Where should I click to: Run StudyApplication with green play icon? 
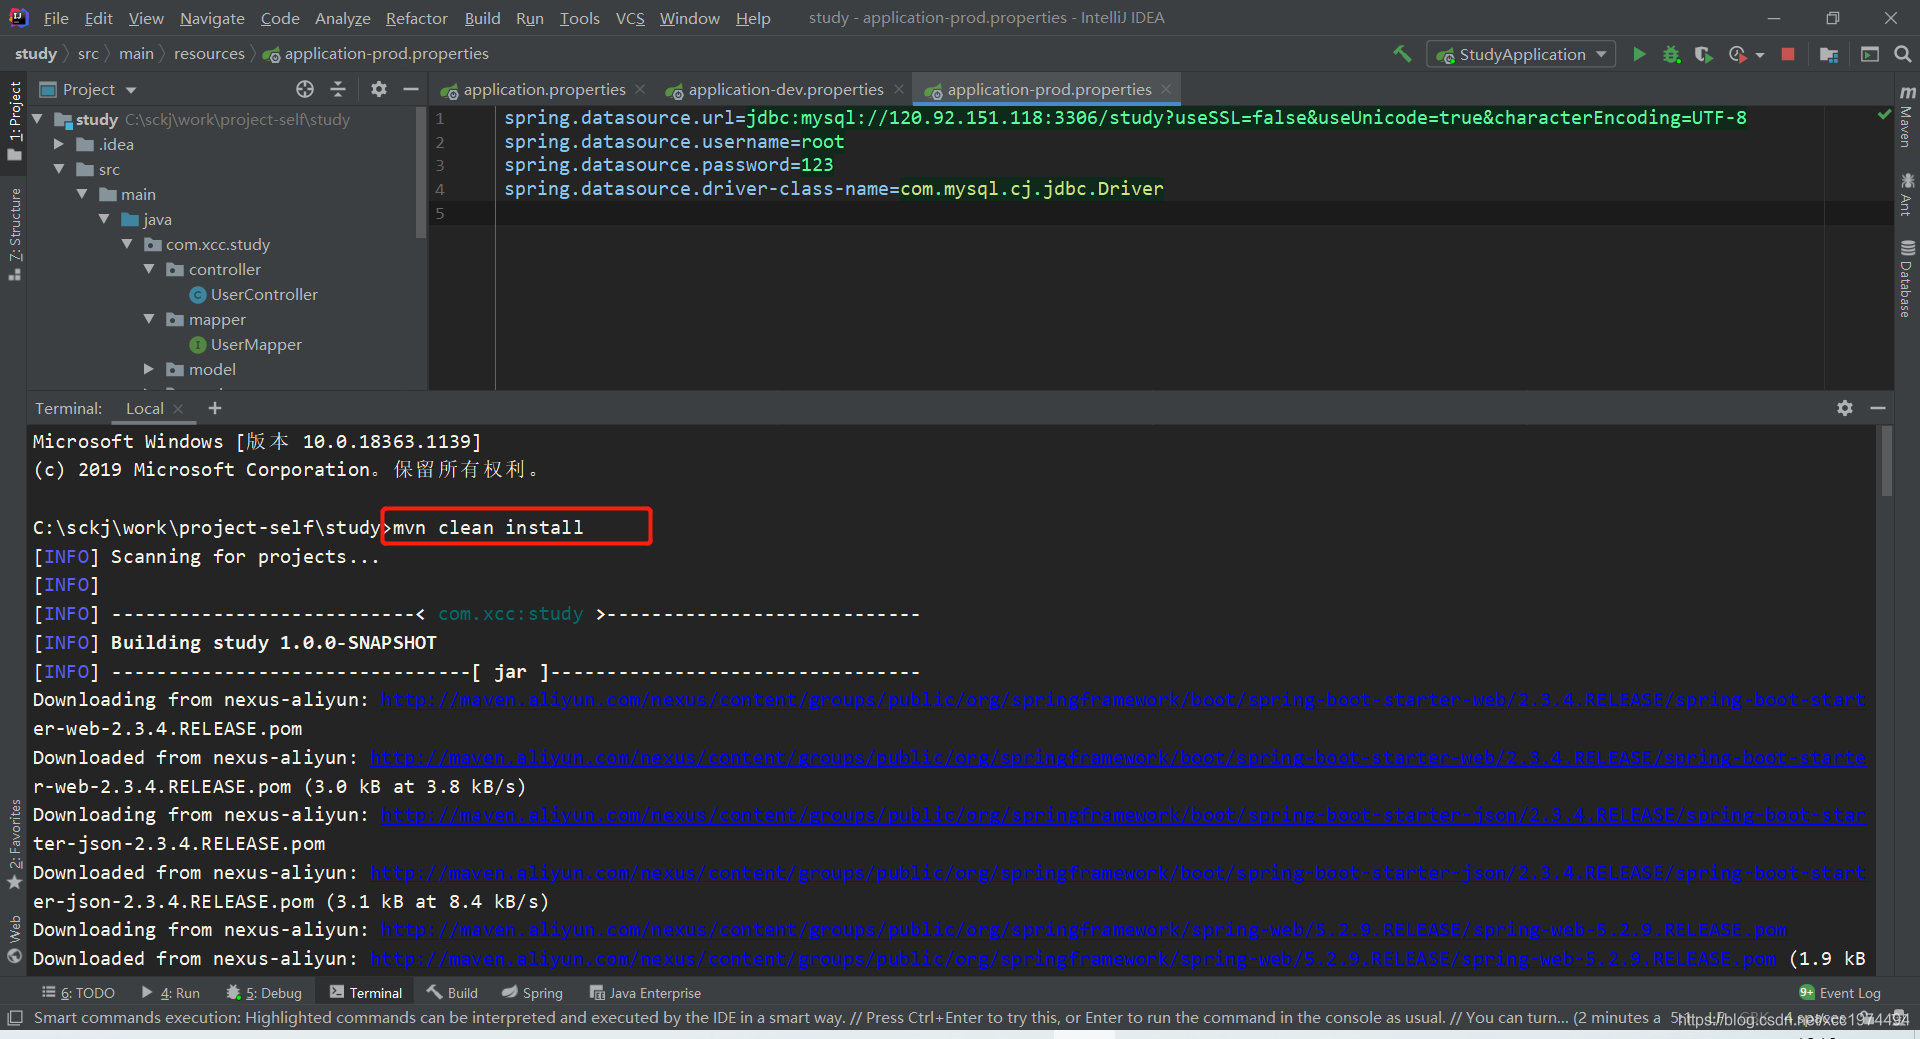click(1639, 54)
